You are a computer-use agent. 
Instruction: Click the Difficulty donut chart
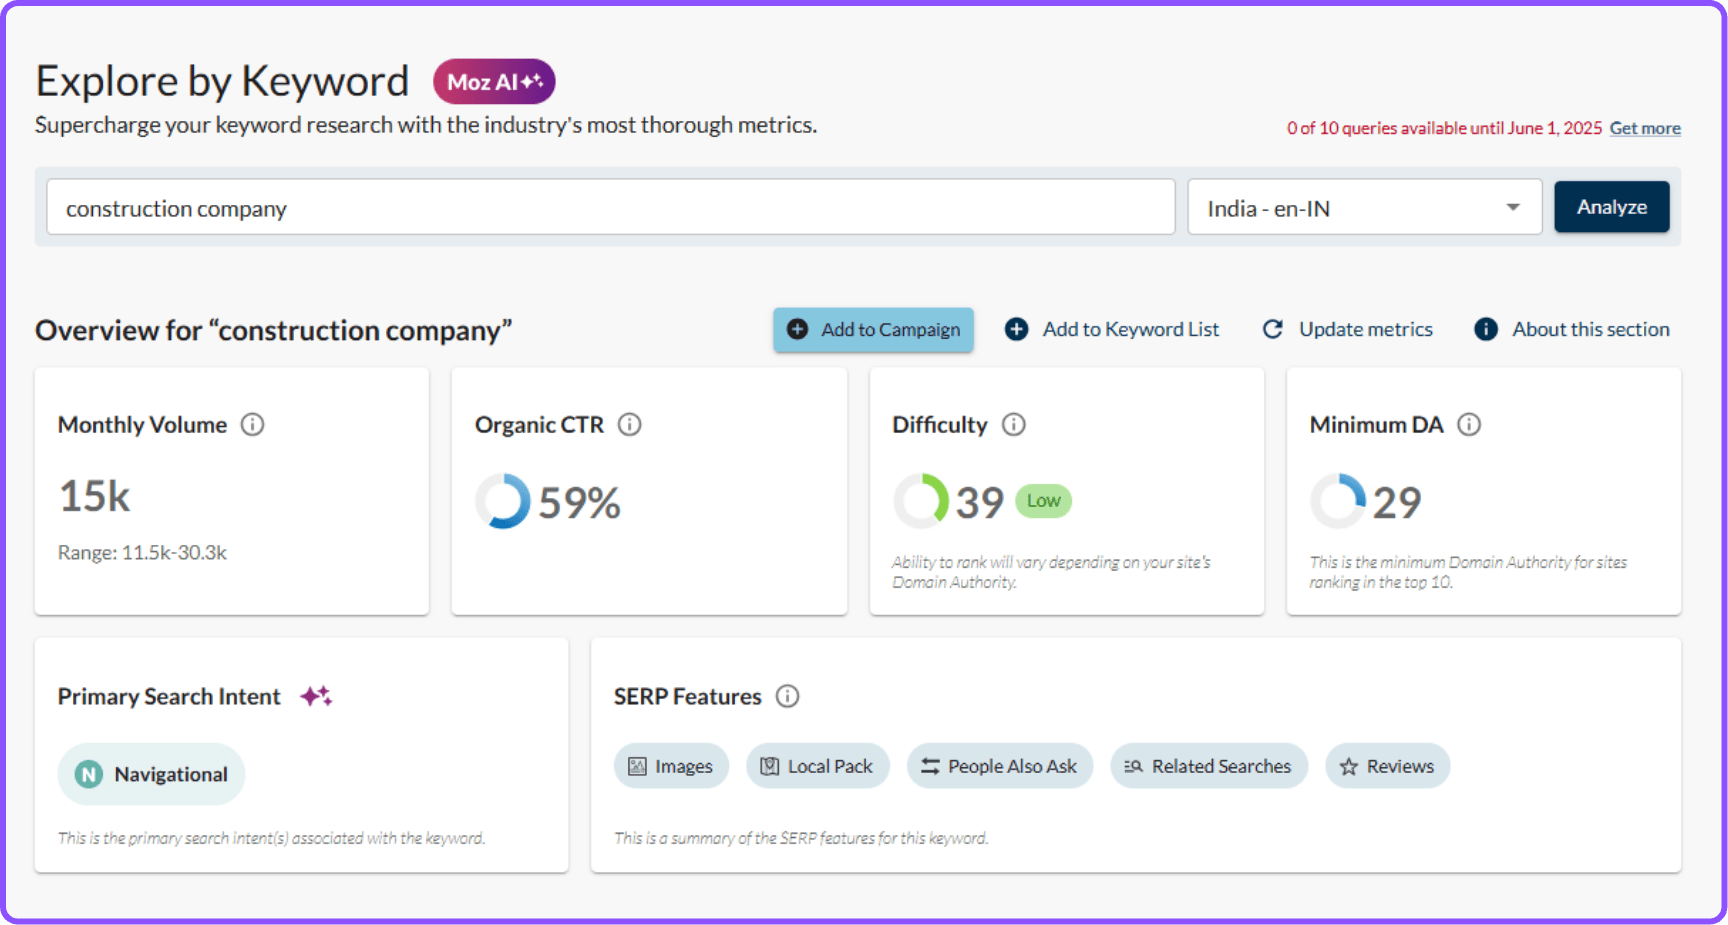(x=921, y=501)
